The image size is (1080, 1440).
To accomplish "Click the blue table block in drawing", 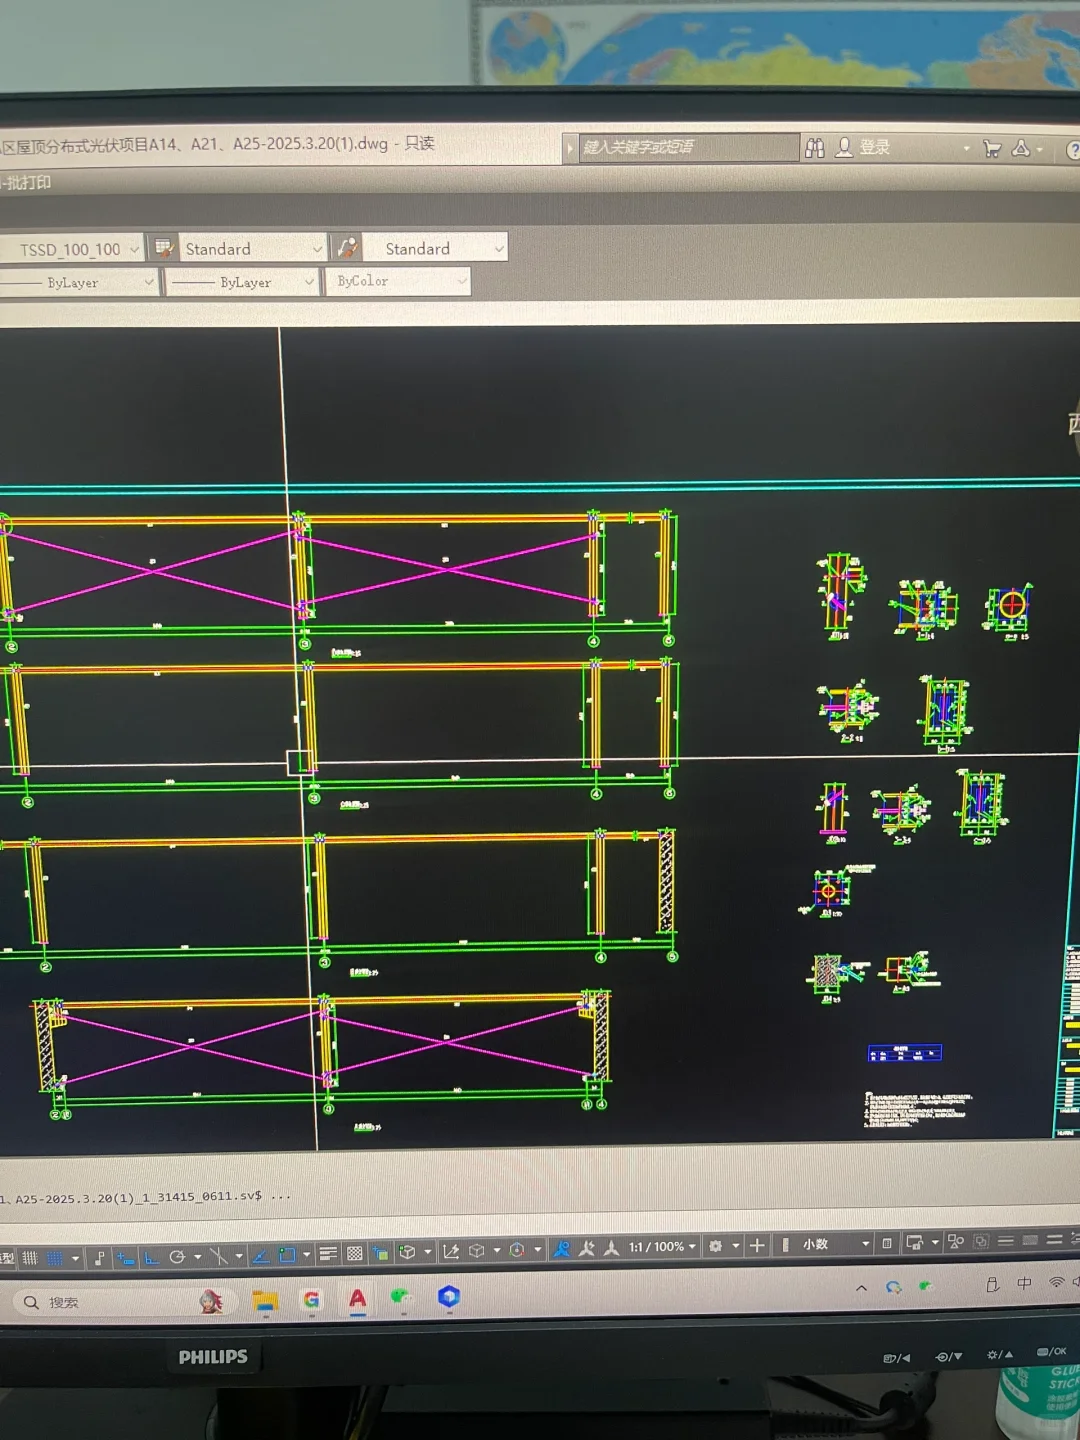I will pos(904,1053).
